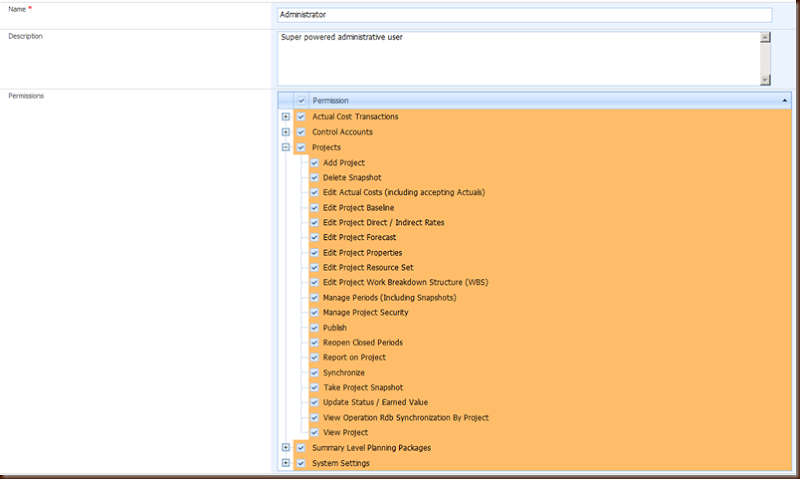Uncheck the Projects group checkbox
Screen dimensions: 800x479
[x=301, y=147]
